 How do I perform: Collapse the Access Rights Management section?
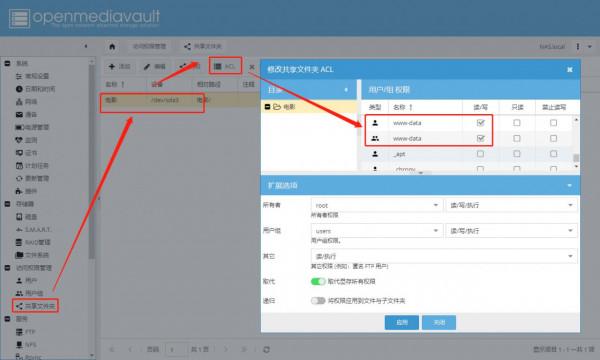coord(7,268)
